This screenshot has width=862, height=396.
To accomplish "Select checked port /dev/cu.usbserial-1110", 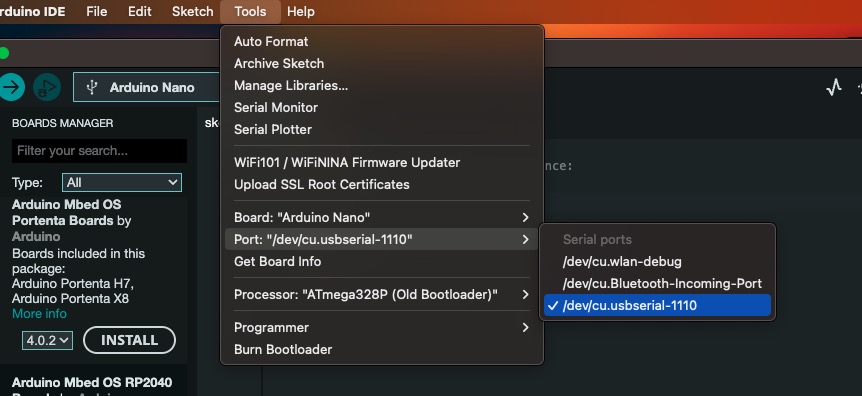I will pos(657,305).
